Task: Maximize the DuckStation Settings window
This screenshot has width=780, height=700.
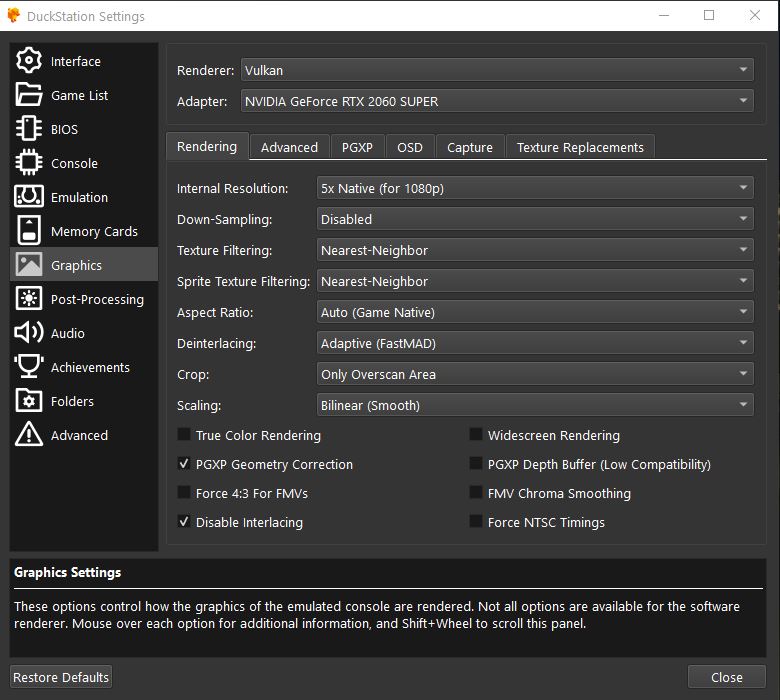Action: (709, 15)
